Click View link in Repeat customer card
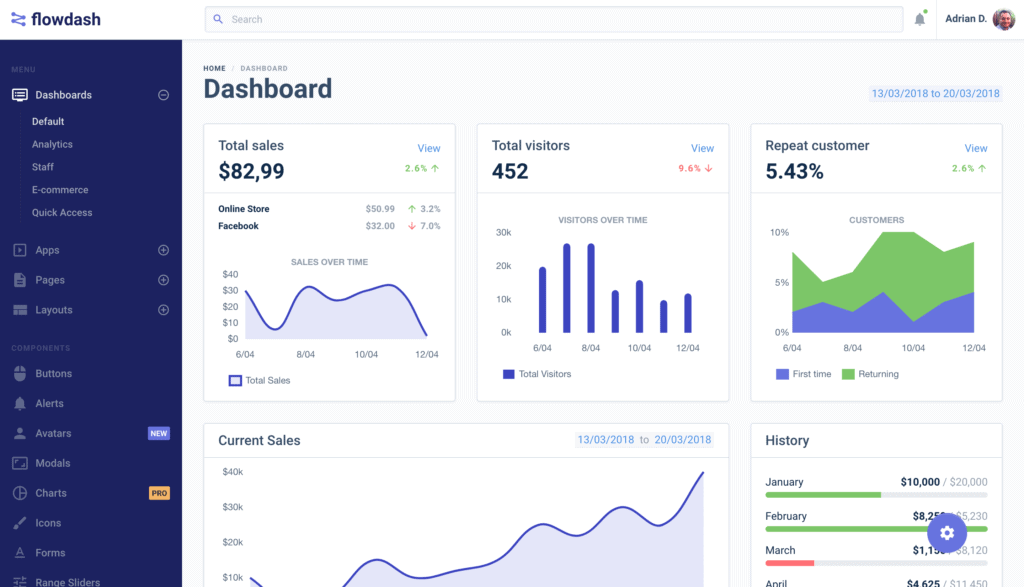This screenshot has width=1024, height=587. pyautogui.click(x=976, y=148)
